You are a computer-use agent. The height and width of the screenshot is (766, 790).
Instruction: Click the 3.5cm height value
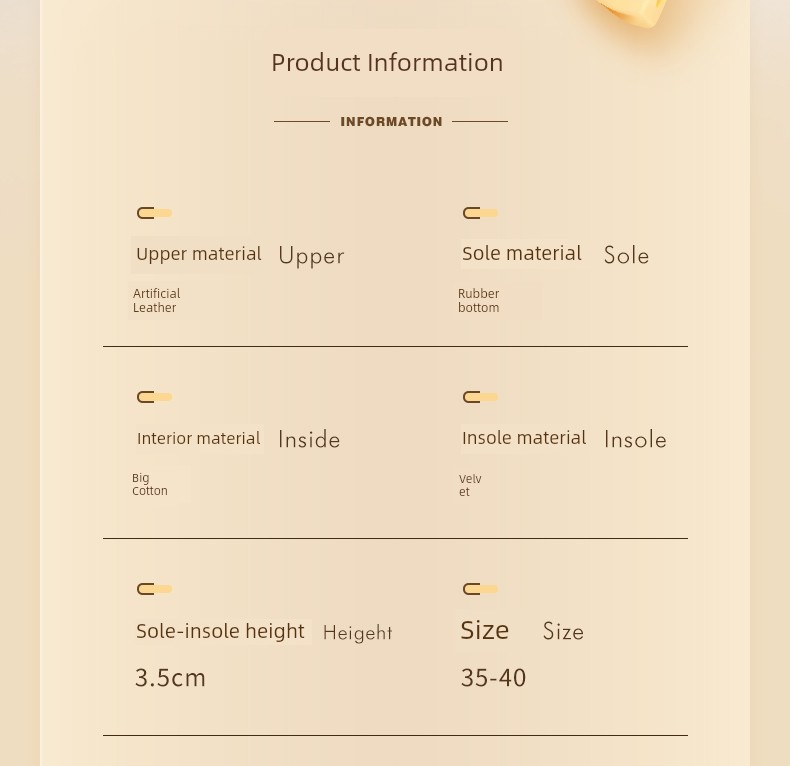170,678
